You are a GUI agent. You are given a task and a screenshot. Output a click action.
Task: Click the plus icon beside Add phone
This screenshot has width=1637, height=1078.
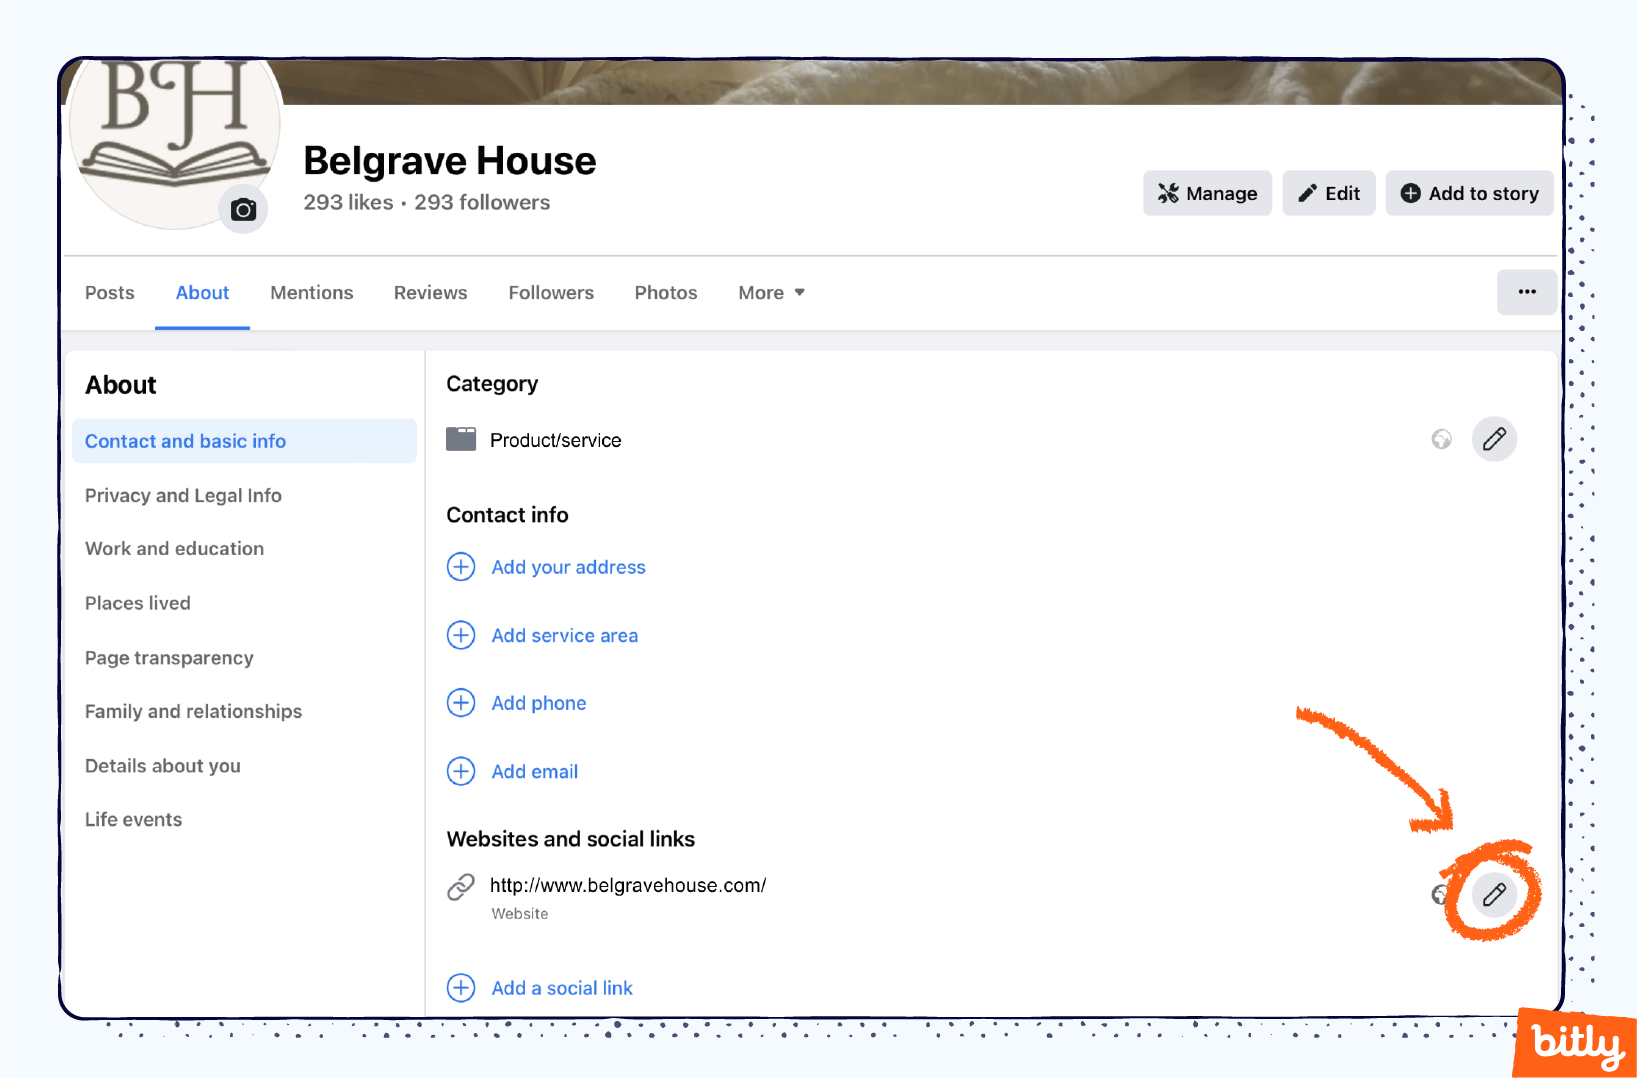coord(461,703)
